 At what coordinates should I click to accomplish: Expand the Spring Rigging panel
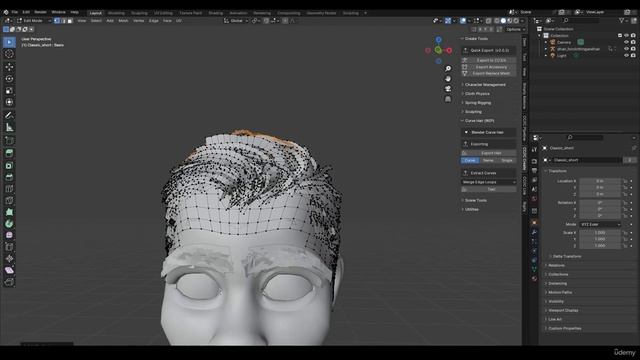click(478, 103)
